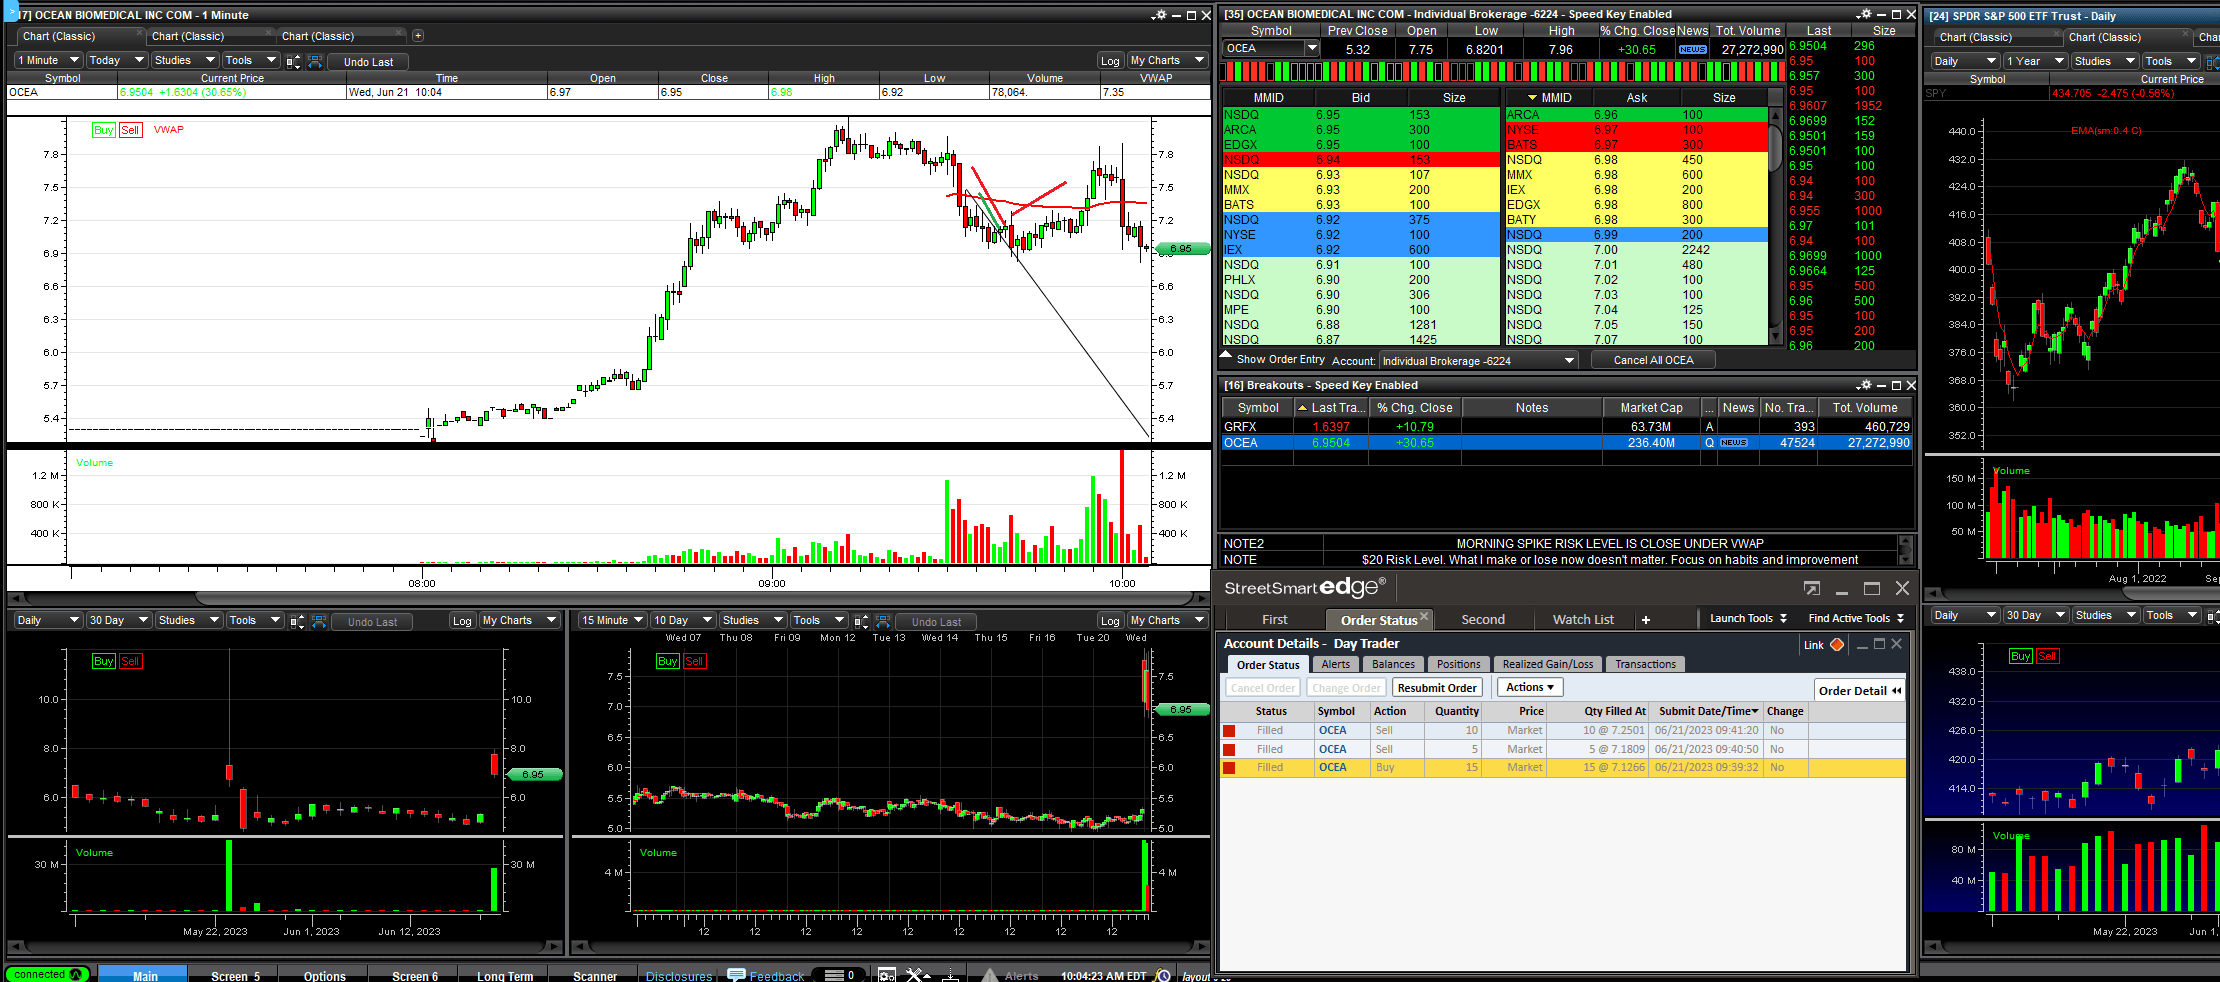Expand the Actions dropdown in Order Status
The height and width of the screenshot is (982, 2220).
(1530, 687)
